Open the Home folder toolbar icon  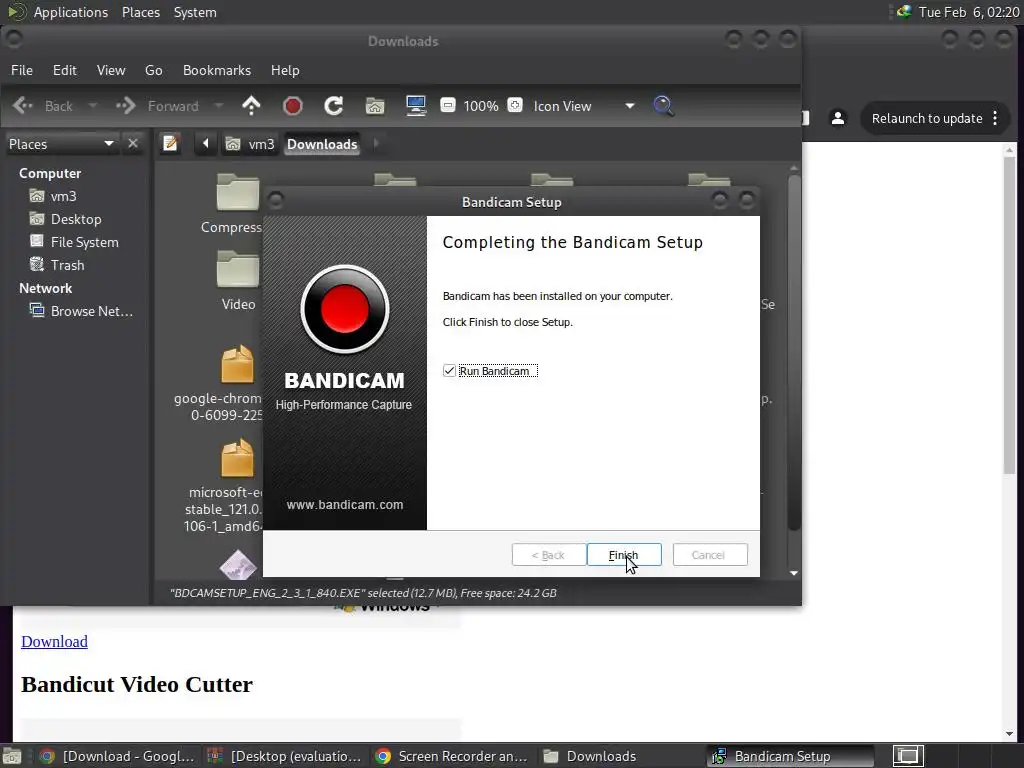coord(375,106)
